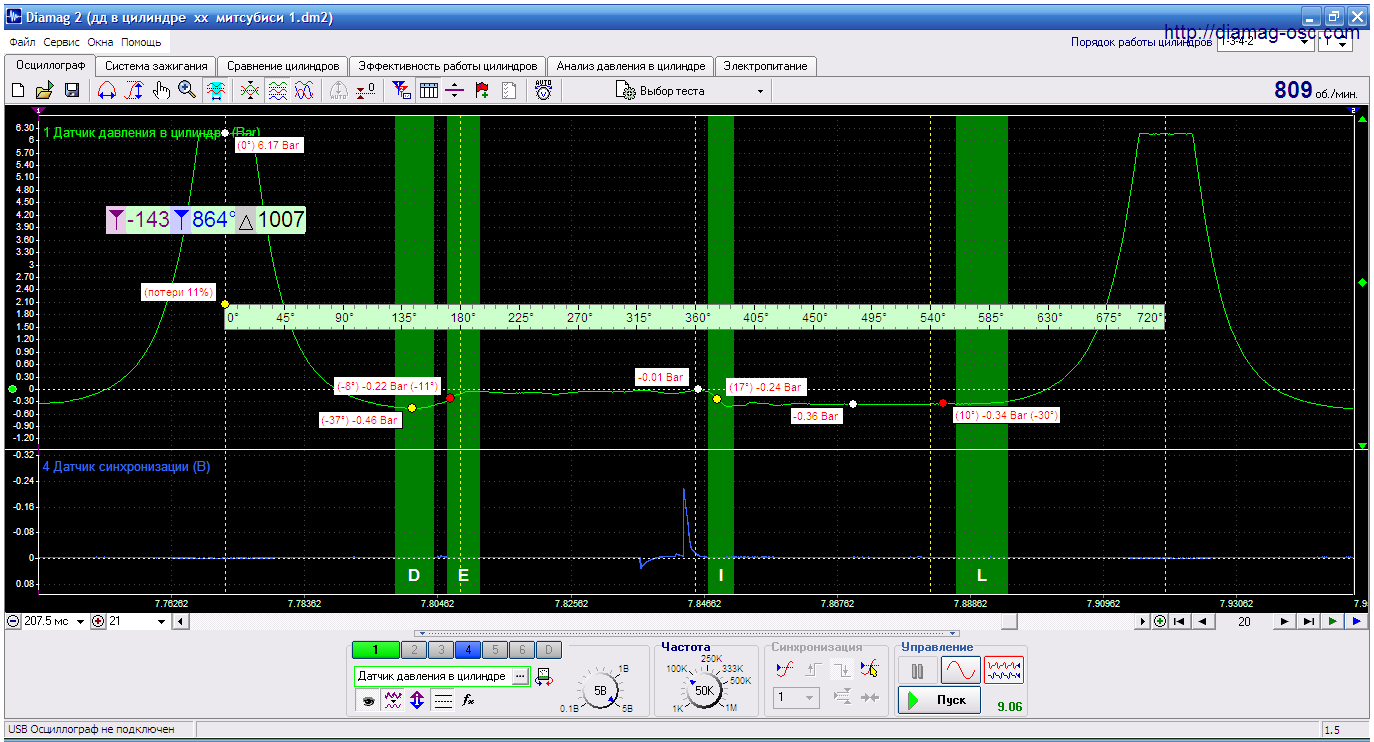Screen dimensions: 1374x742
Task: Select the 'Осциллограф' tab
Action: pos(50,65)
